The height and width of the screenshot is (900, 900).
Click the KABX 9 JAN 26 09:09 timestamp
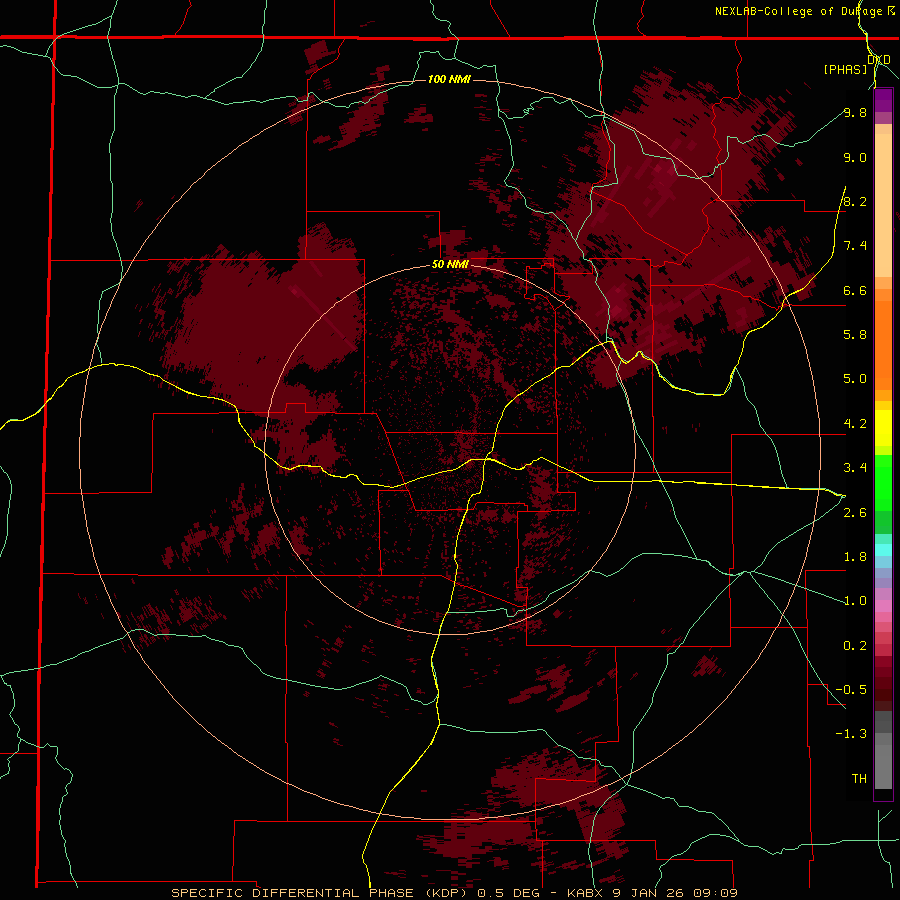pos(652,893)
